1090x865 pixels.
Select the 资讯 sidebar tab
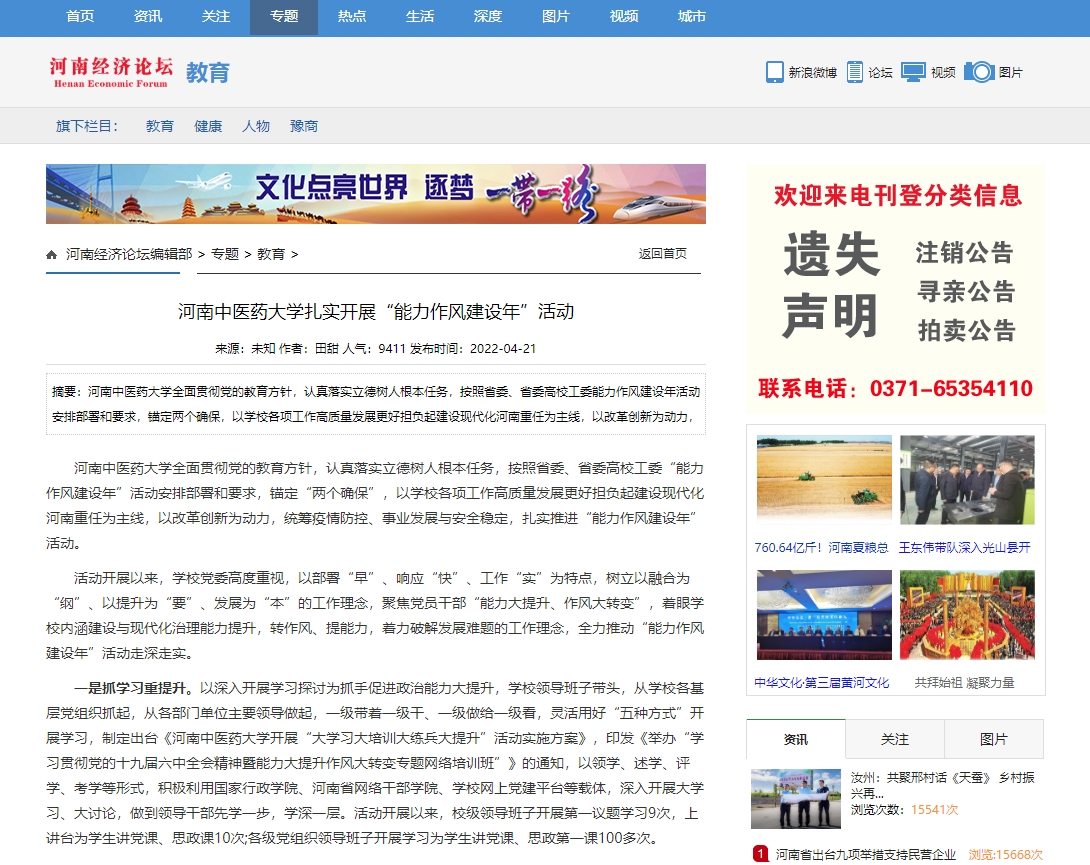(796, 739)
